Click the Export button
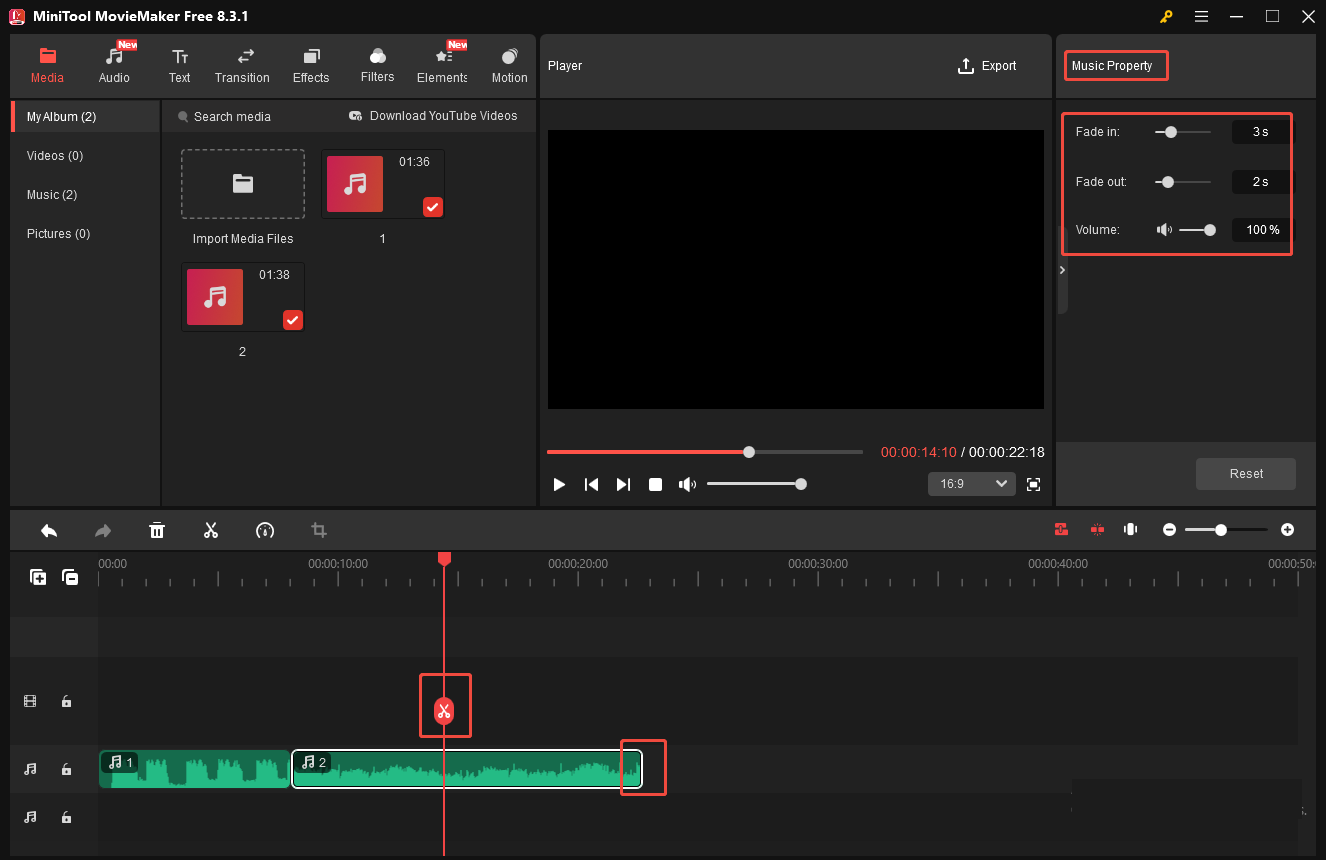Viewport: 1326px width, 860px height. click(987, 65)
